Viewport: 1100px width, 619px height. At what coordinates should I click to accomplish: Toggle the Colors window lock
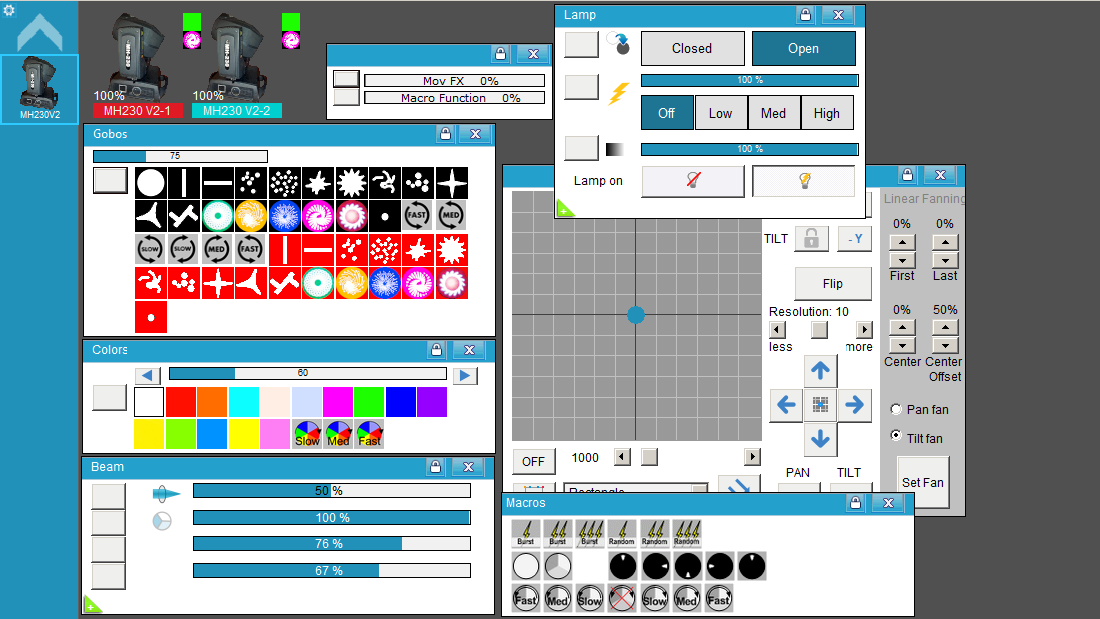[x=436, y=350]
